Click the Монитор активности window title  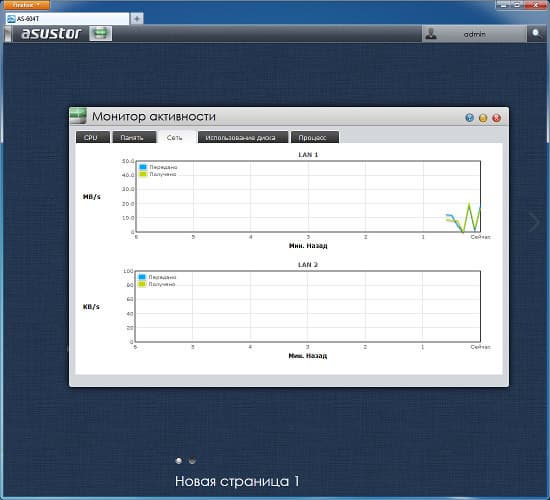tap(154, 116)
